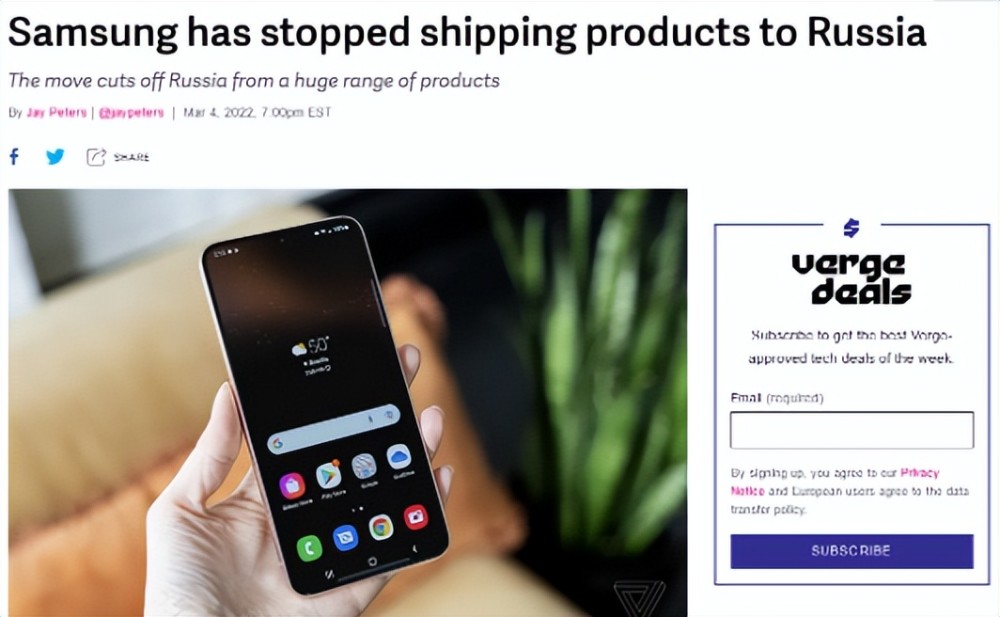Open the Privacy Notice link

(x=835, y=482)
